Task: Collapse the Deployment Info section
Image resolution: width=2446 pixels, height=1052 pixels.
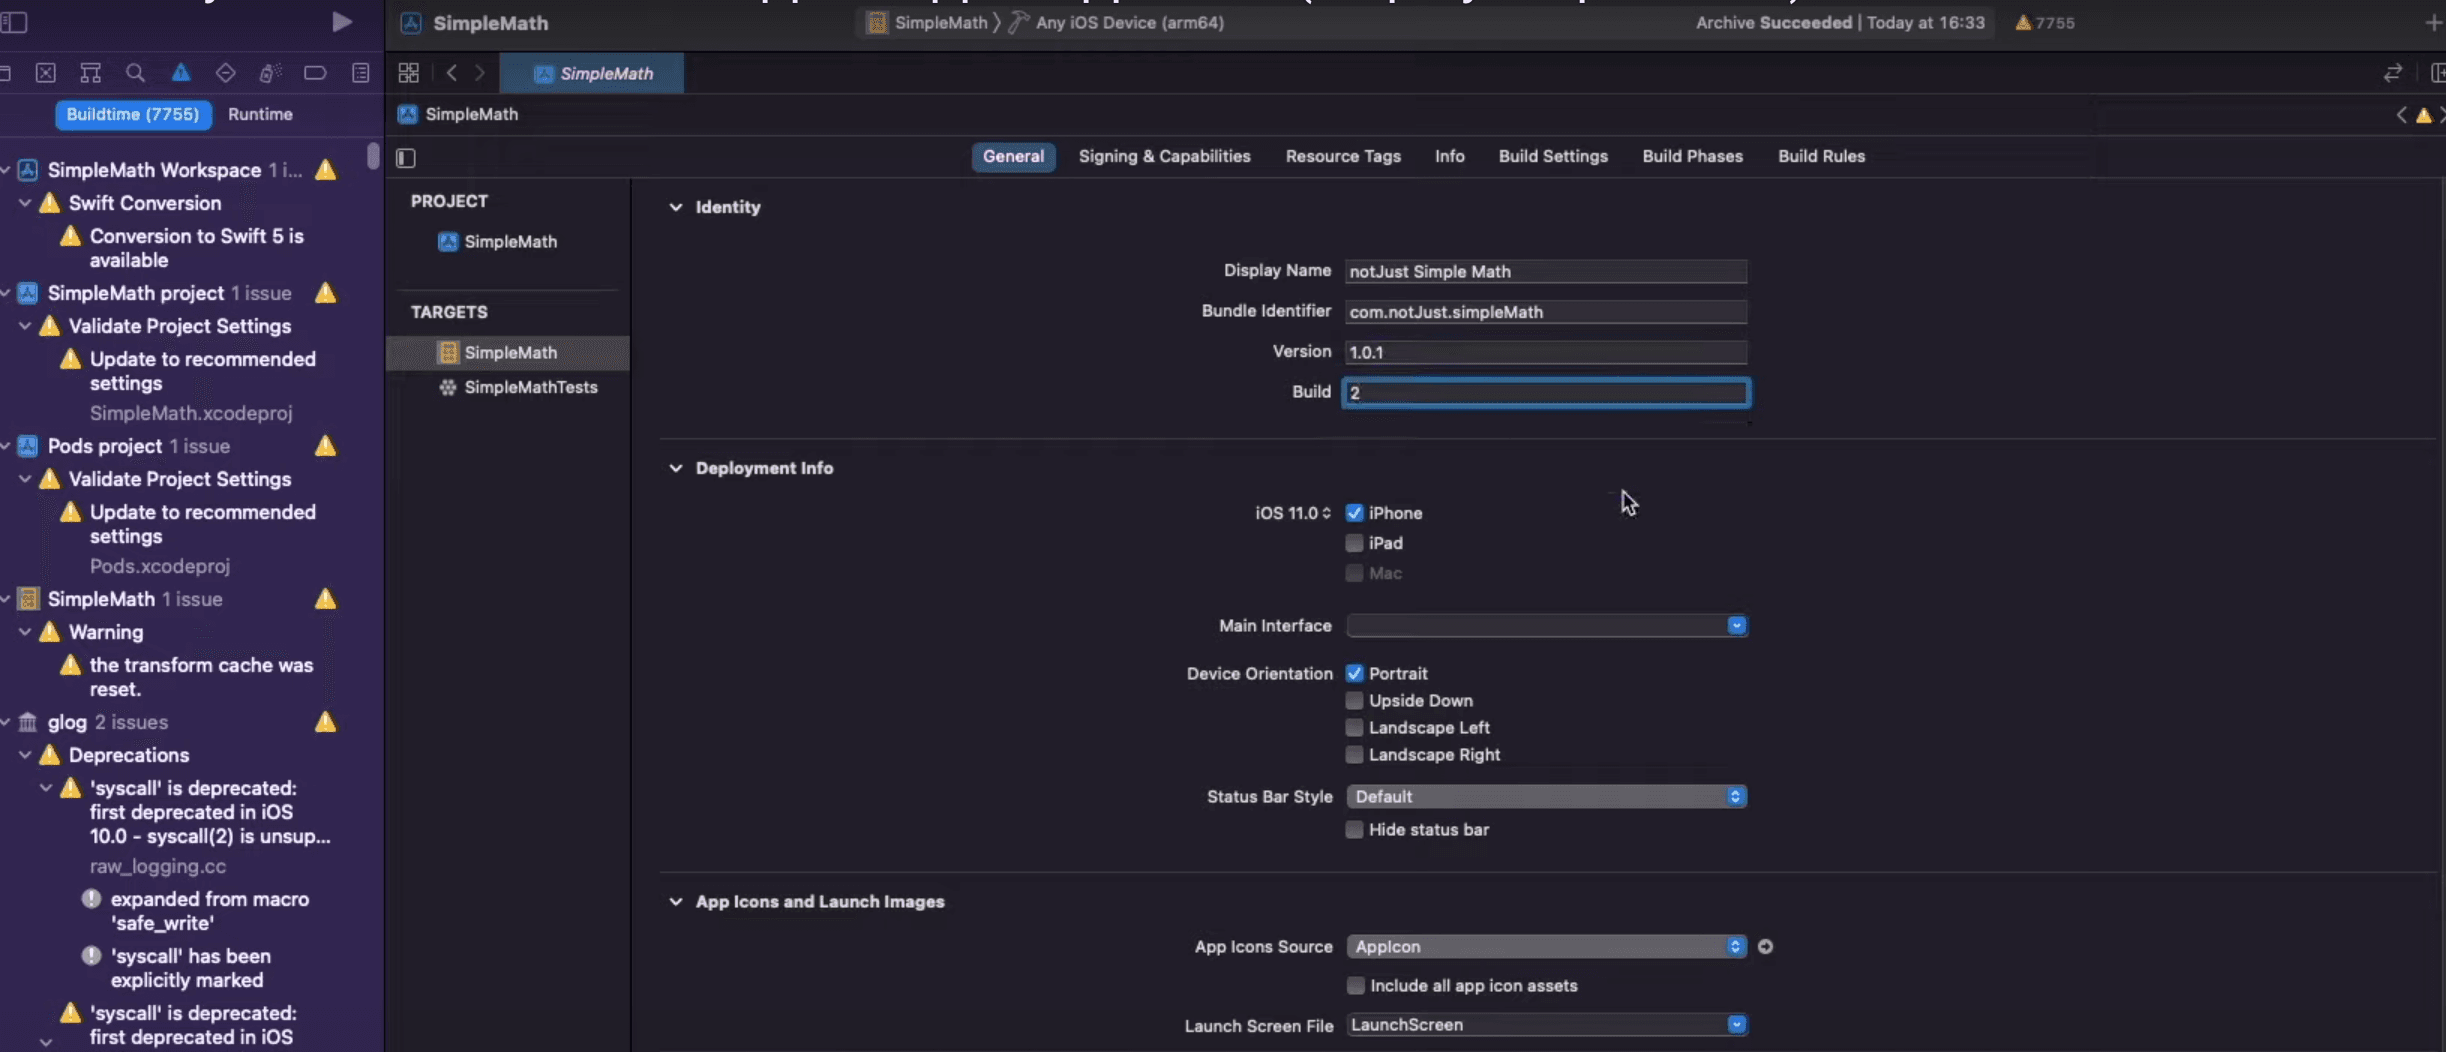Action: (676, 468)
